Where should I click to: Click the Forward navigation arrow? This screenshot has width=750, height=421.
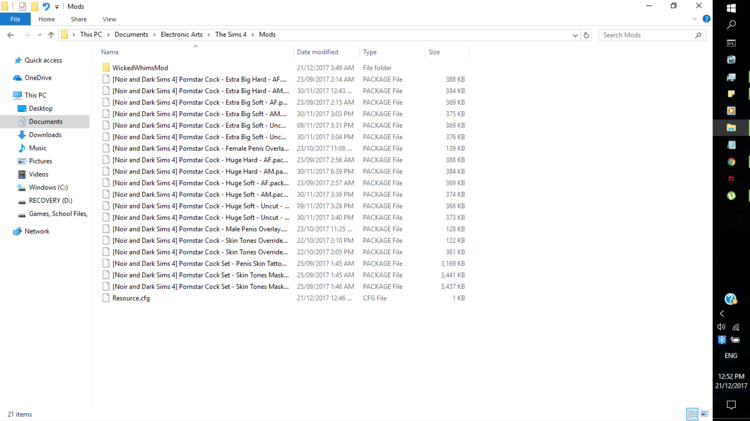coord(26,35)
